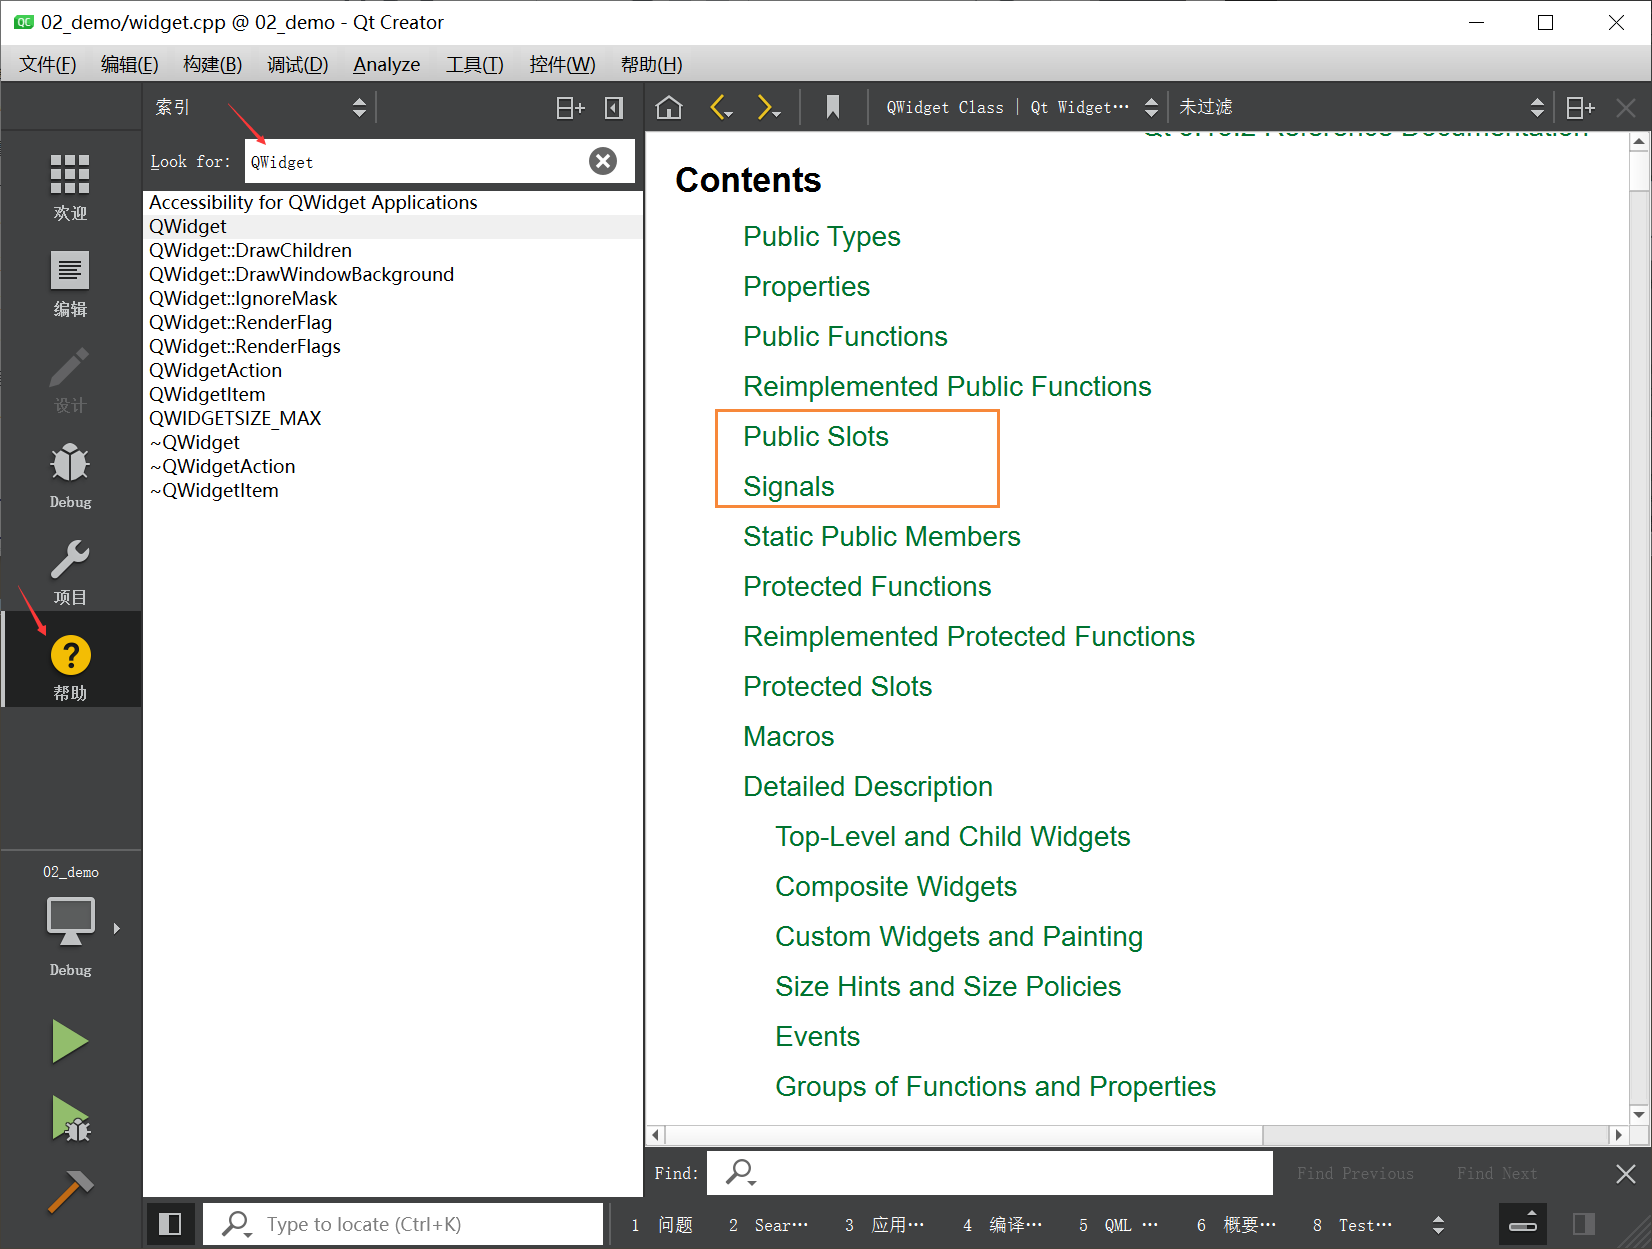Screen dimensions: 1652x1249
Task: Open the 应用 output pane
Action: tap(885, 1224)
